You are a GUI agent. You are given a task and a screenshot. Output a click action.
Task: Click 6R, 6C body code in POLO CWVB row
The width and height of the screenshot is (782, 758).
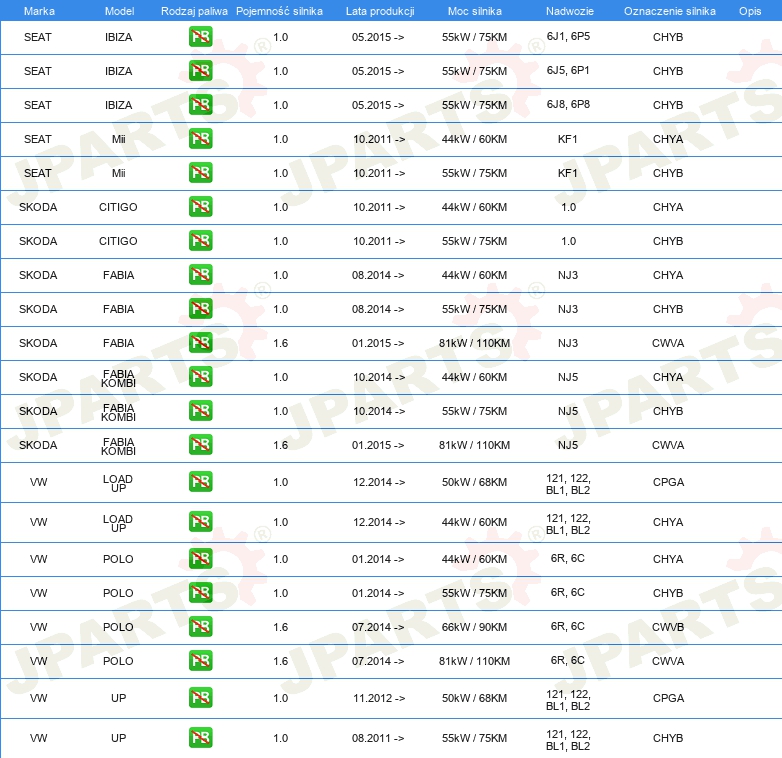[568, 626]
